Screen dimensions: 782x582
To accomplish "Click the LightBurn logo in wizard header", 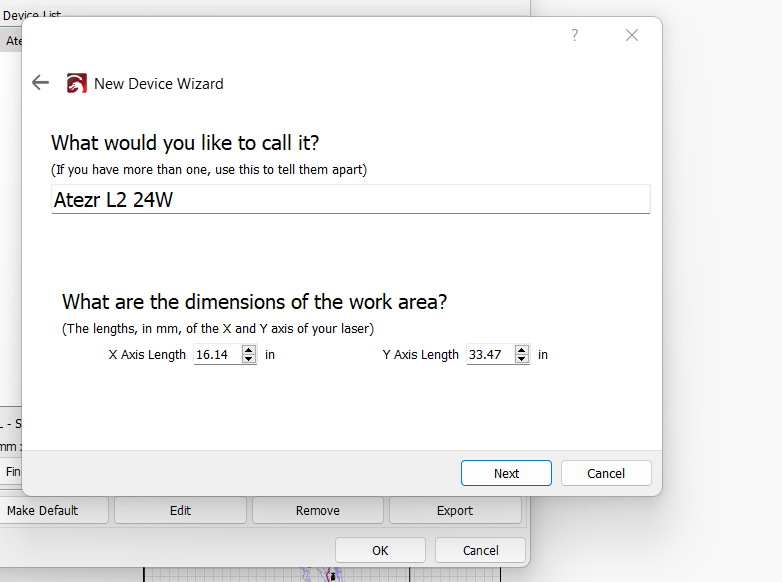I will click(76, 84).
